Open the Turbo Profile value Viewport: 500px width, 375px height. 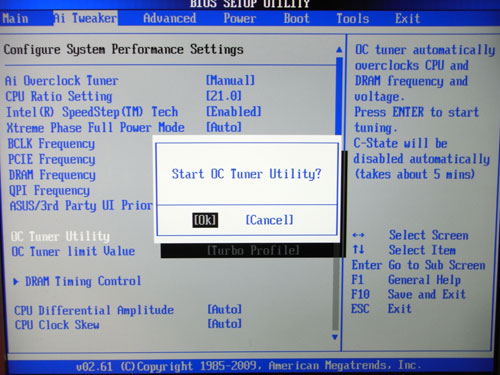coord(253,250)
